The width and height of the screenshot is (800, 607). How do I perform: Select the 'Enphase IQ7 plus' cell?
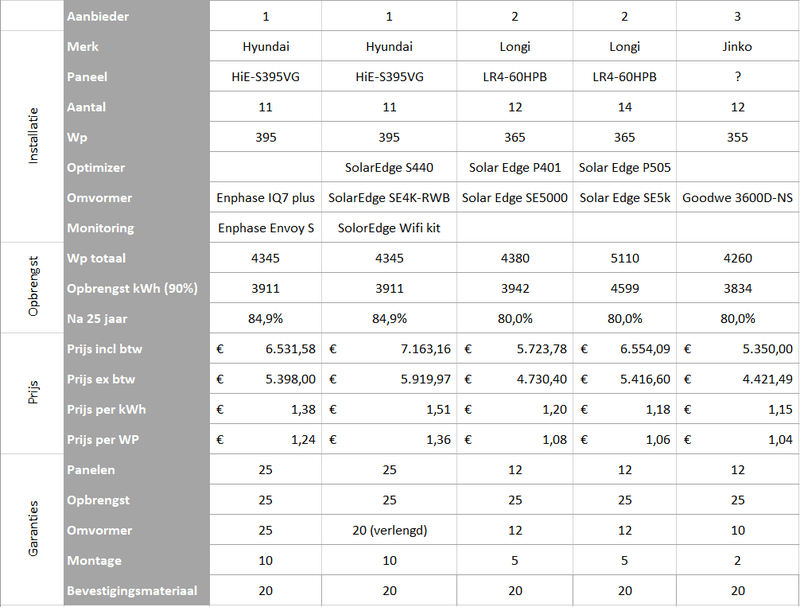click(265, 197)
